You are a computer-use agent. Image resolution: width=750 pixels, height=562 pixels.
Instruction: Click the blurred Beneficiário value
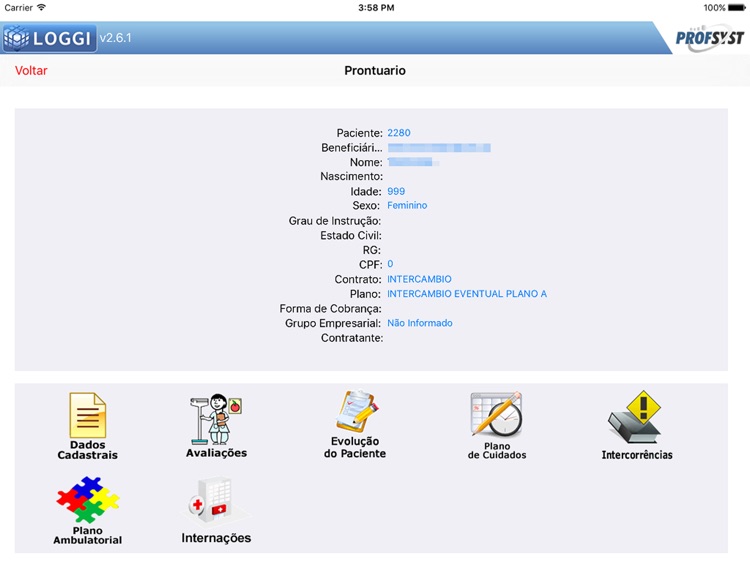coord(439,148)
